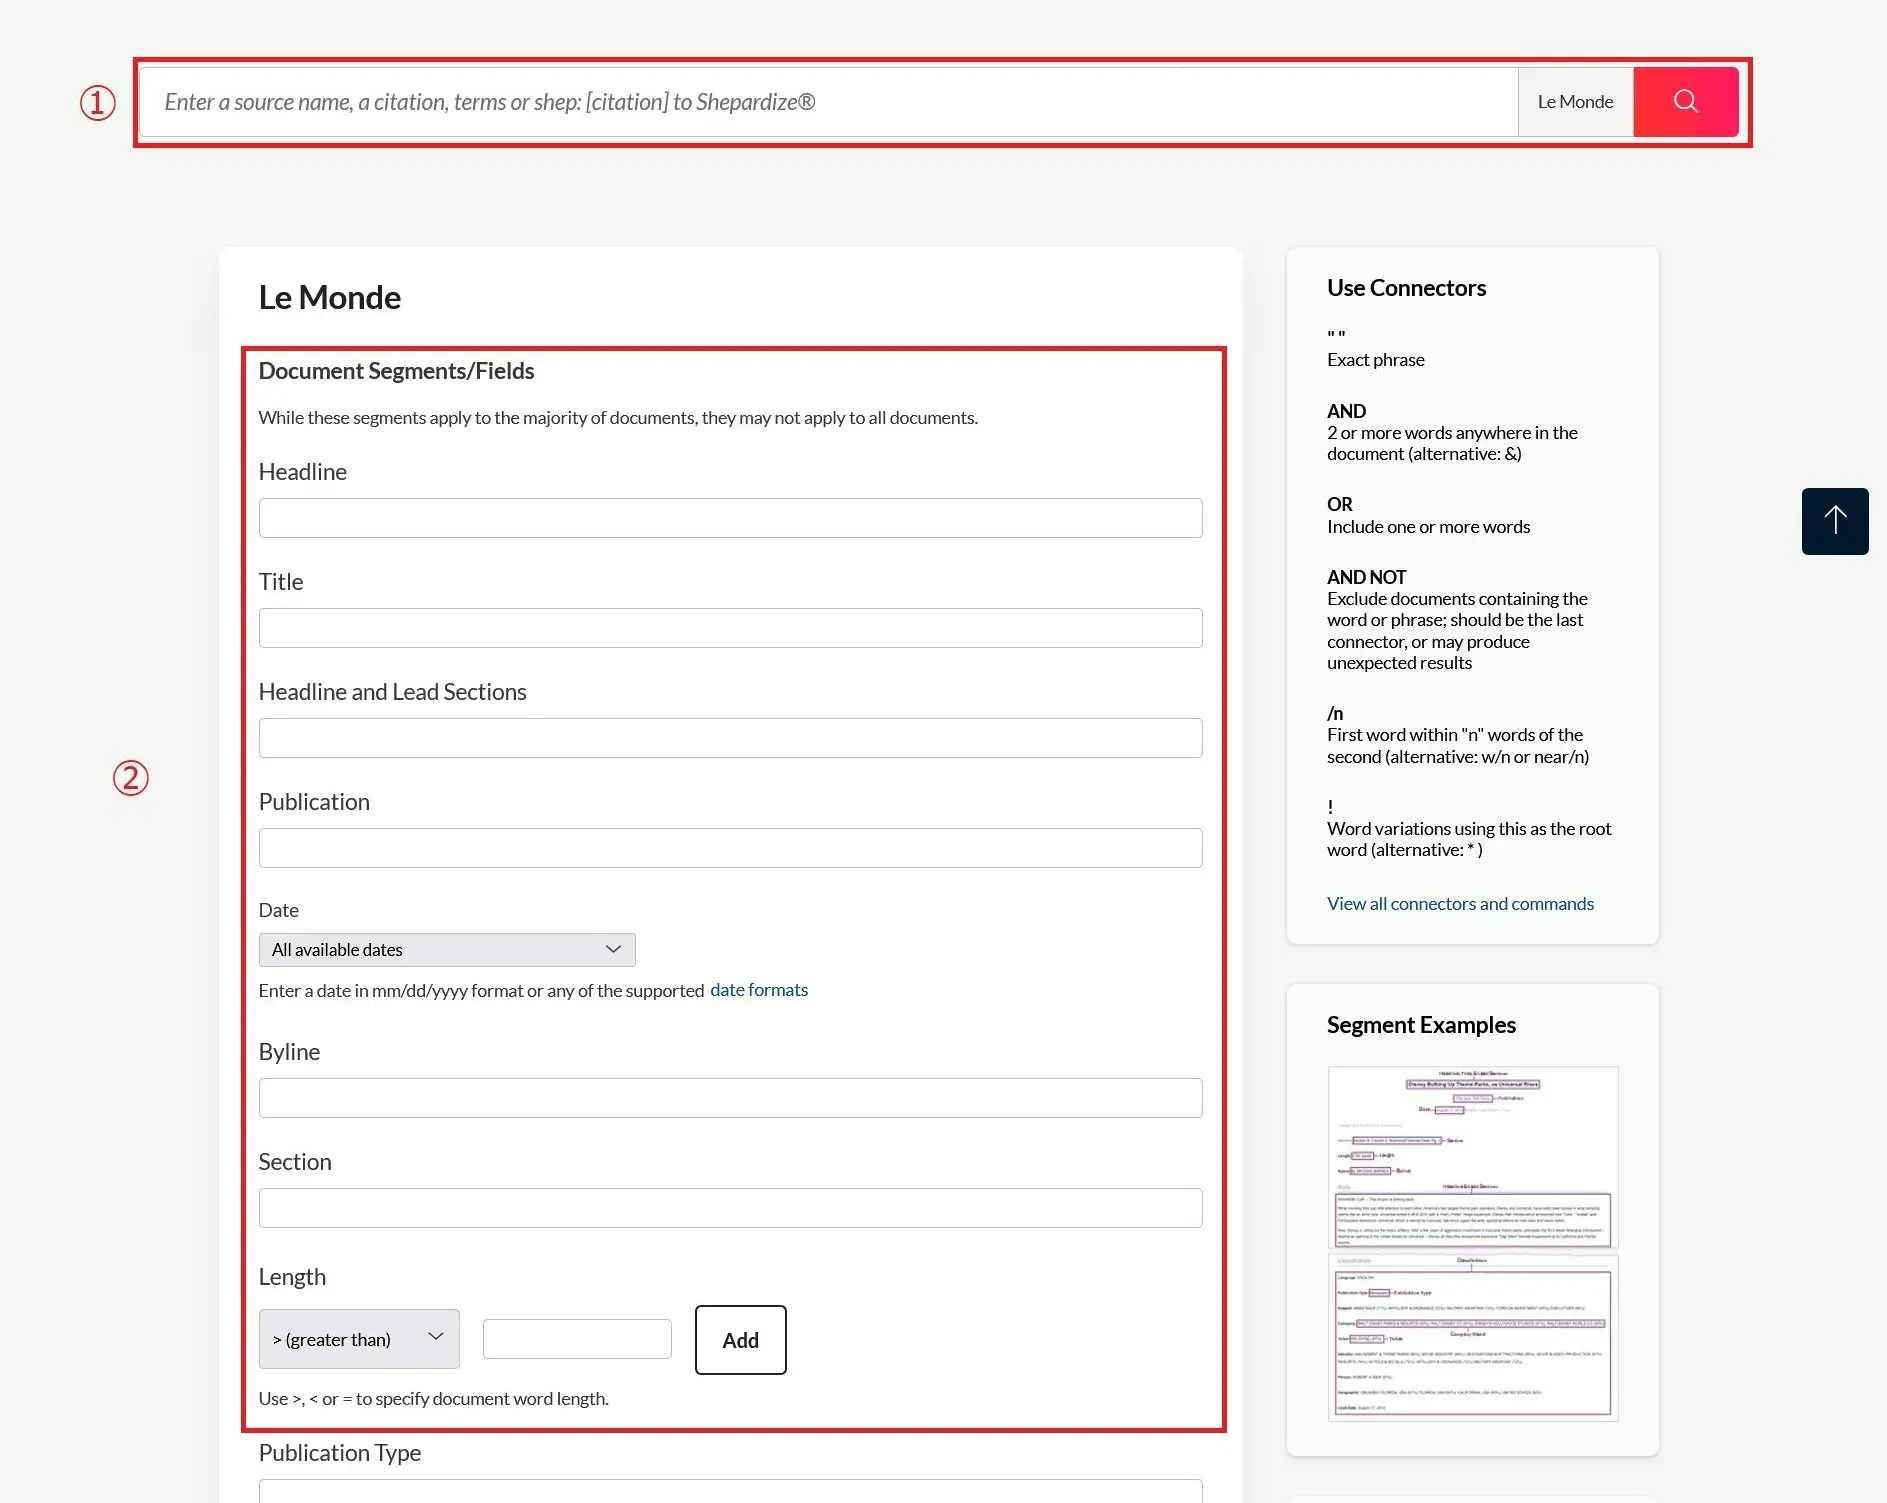This screenshot has width=1887, height=1503.
Task: Click the back-to-top arrow button
Action: point(1835,521)
